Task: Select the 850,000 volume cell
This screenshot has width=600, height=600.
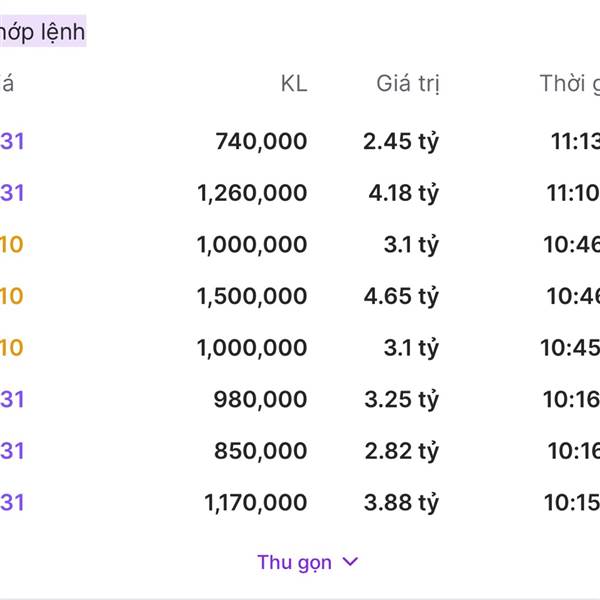Action: pyautogui.click(x=261, y=451)
